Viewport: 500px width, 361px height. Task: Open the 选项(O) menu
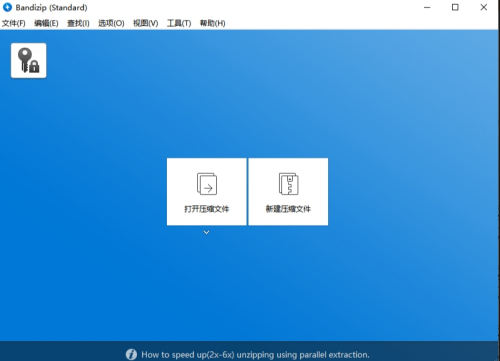[111, 23]
